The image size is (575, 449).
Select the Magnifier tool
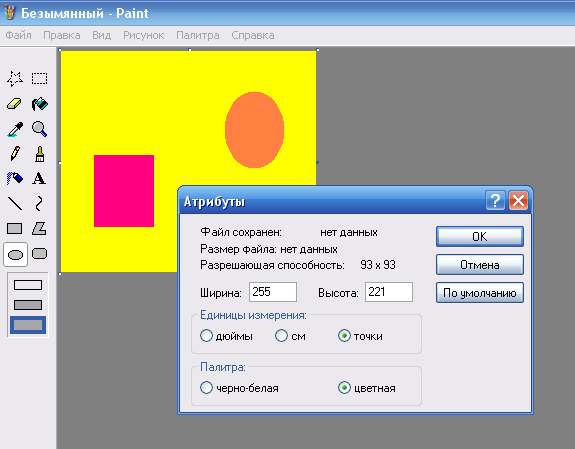(39, 129)
